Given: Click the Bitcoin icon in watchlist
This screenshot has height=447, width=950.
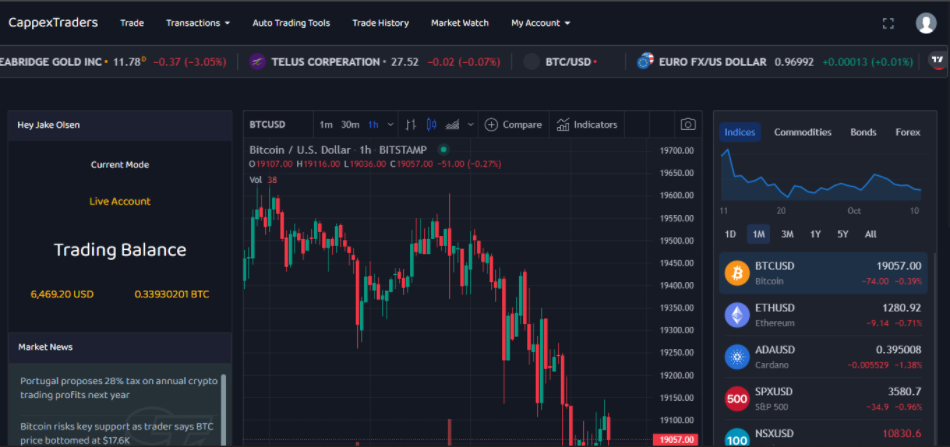Looking at the screenshot, I should [x=737, y=273].
